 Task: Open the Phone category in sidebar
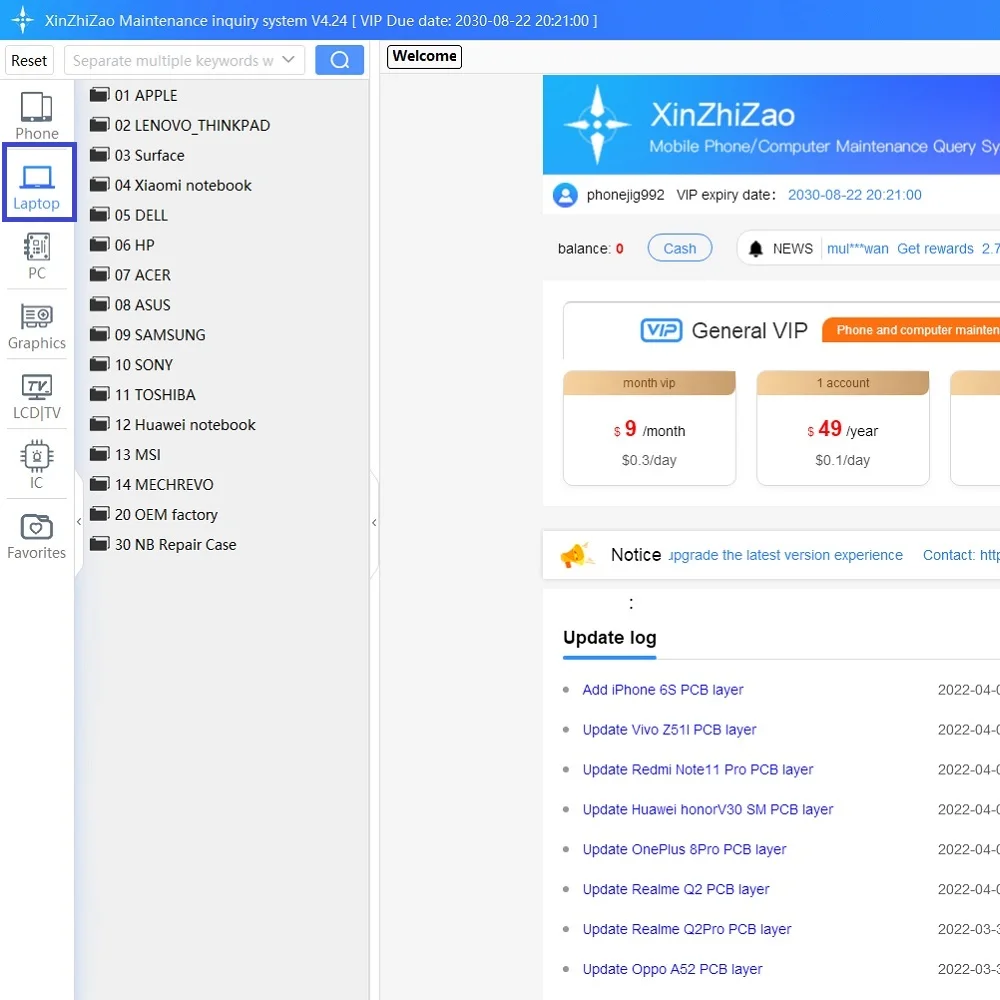point(36,115)
